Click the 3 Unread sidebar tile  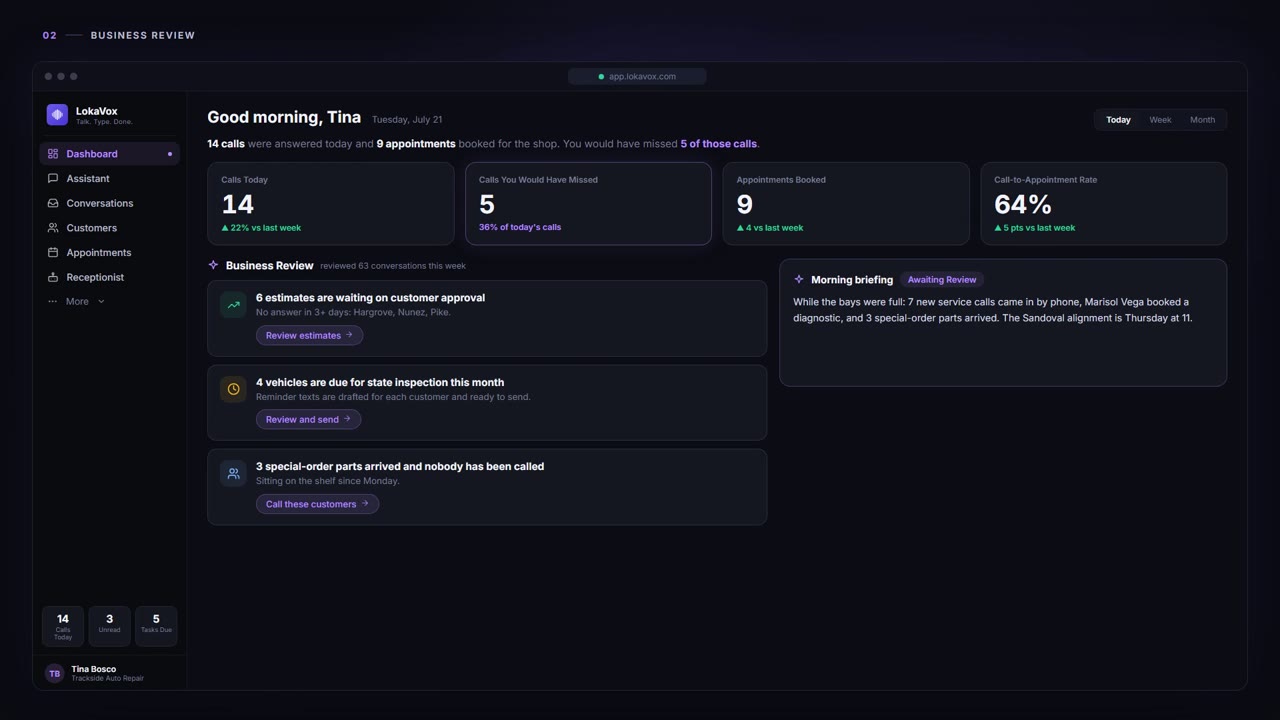pyautogui.click(x=109, y=626)
